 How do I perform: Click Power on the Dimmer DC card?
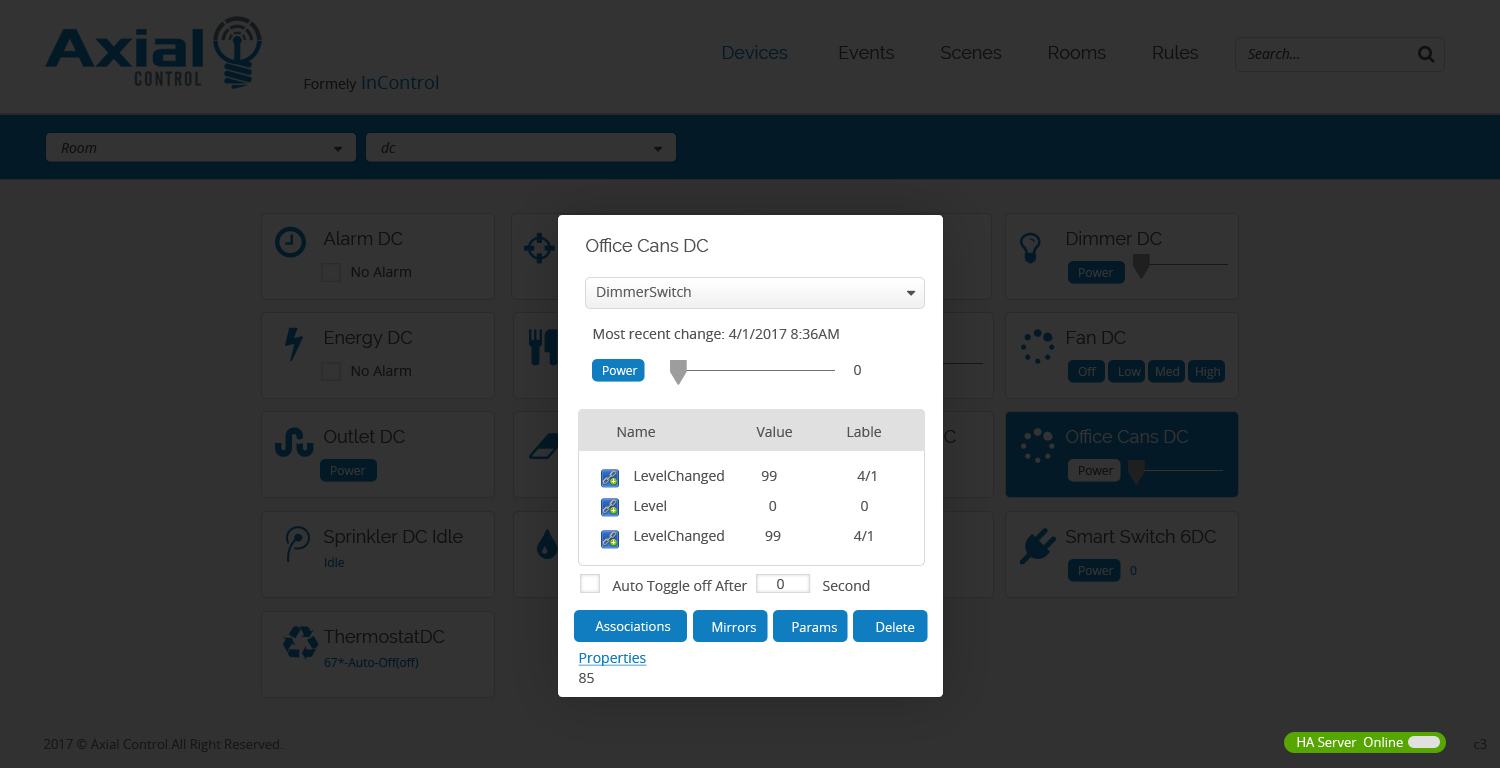[1095, 272]
